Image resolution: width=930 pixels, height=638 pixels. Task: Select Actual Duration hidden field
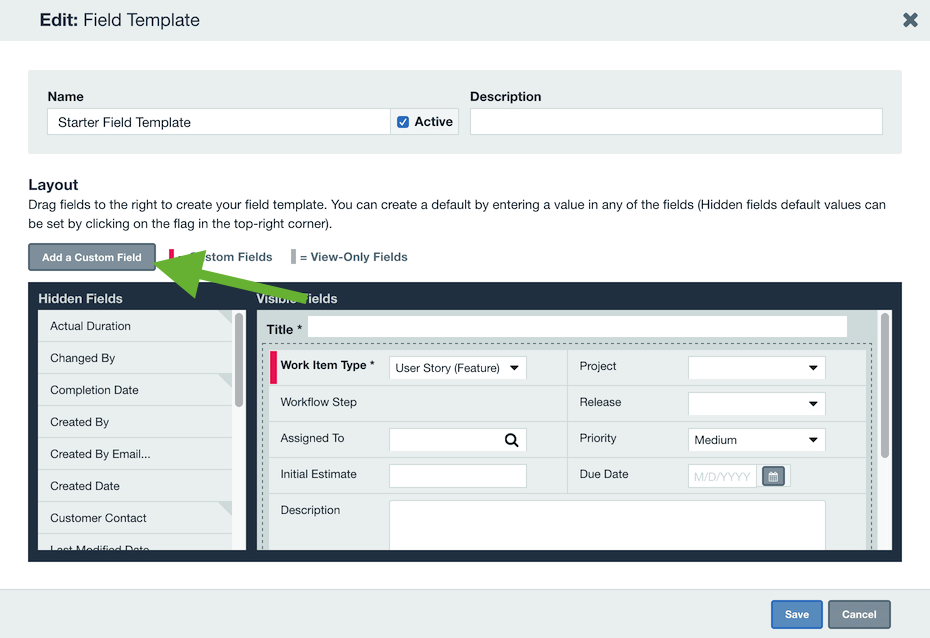click(135, 326)
